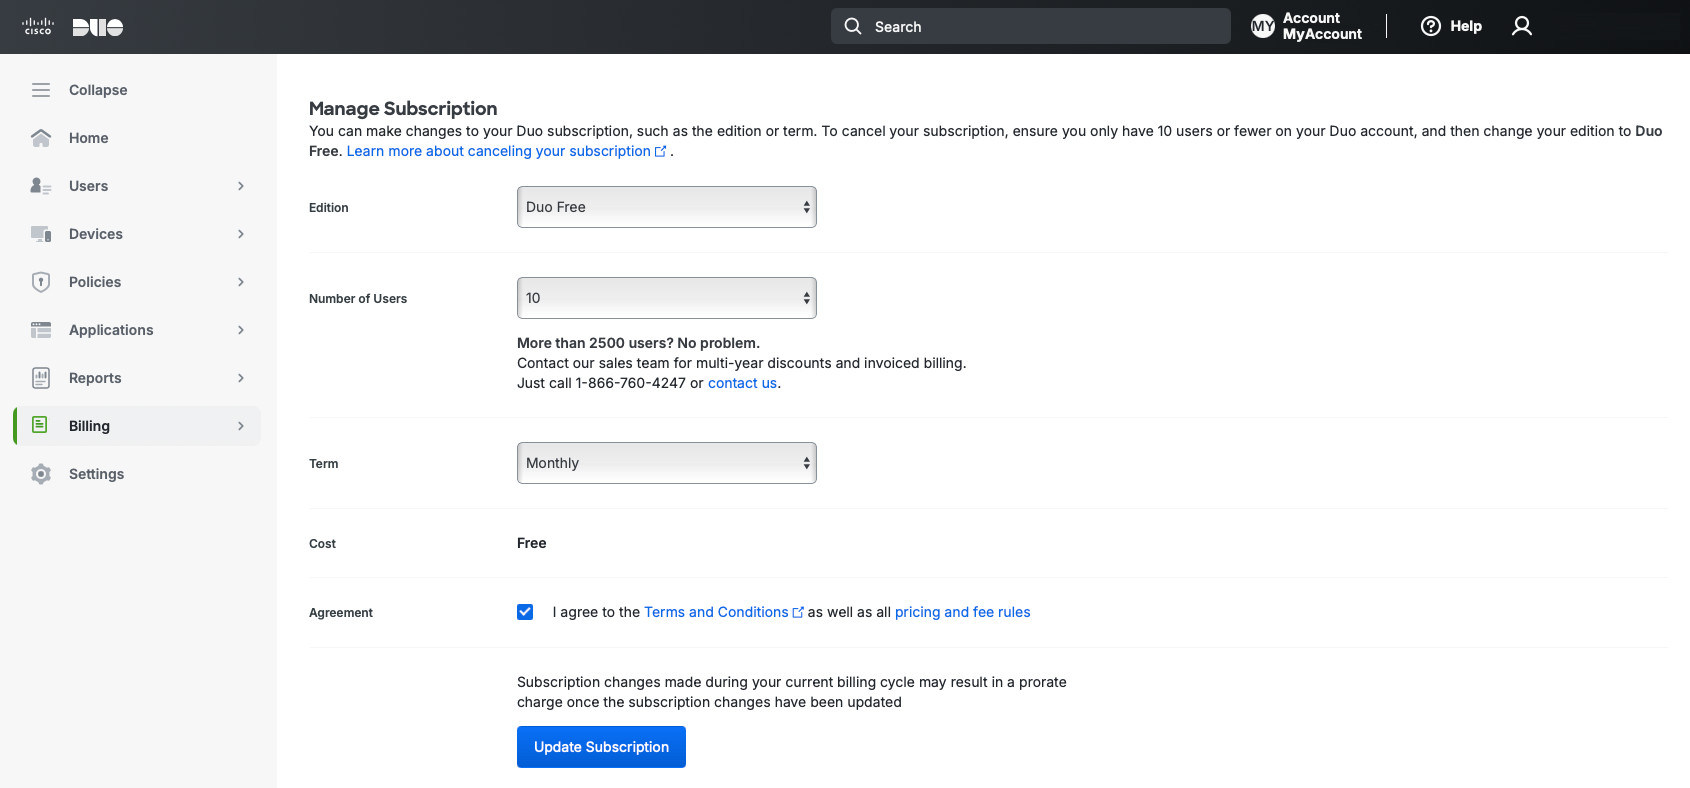Uncheck the agreement checkbox
Viewport: 1690px width, 788px height.
coord(525,612)
